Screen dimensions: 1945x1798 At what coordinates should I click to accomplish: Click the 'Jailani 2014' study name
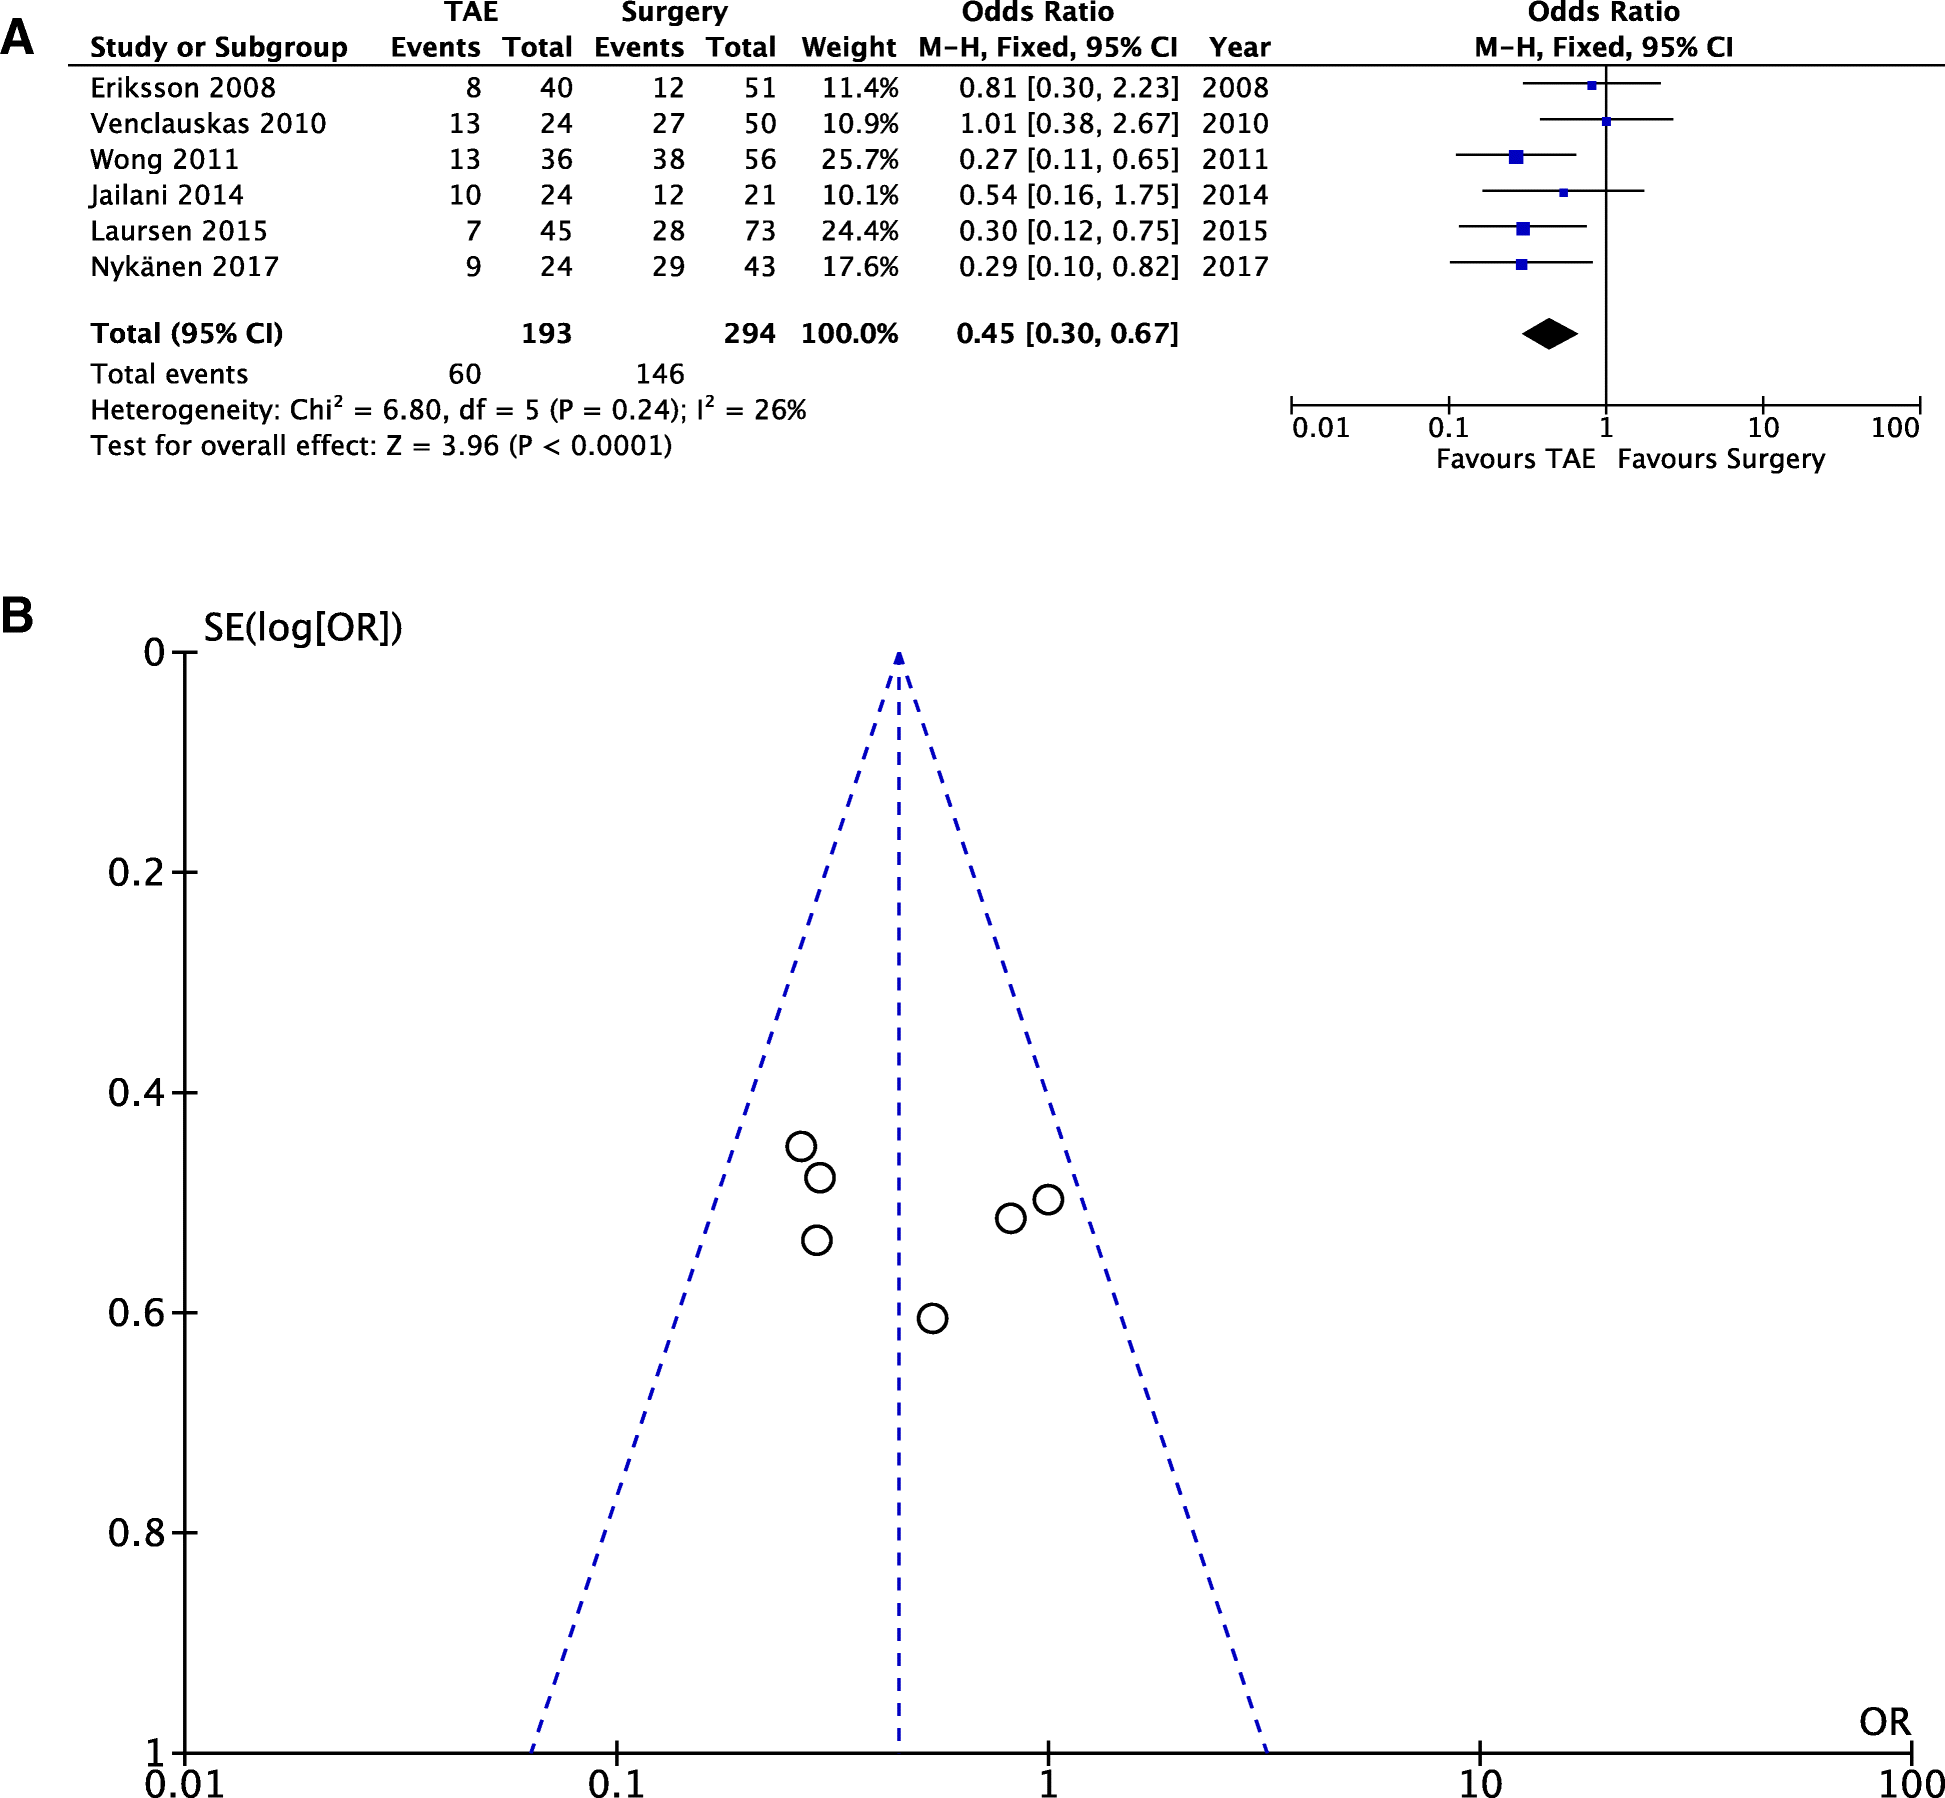coord(166,195)
